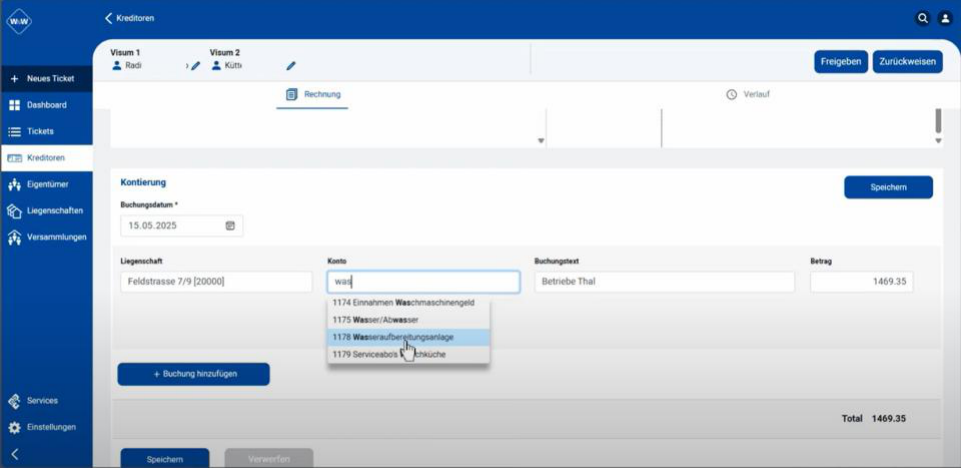Edit Visum 1 with pencil icon
Viewport: 961px width, 468px height.
click(x=196, y=66)
